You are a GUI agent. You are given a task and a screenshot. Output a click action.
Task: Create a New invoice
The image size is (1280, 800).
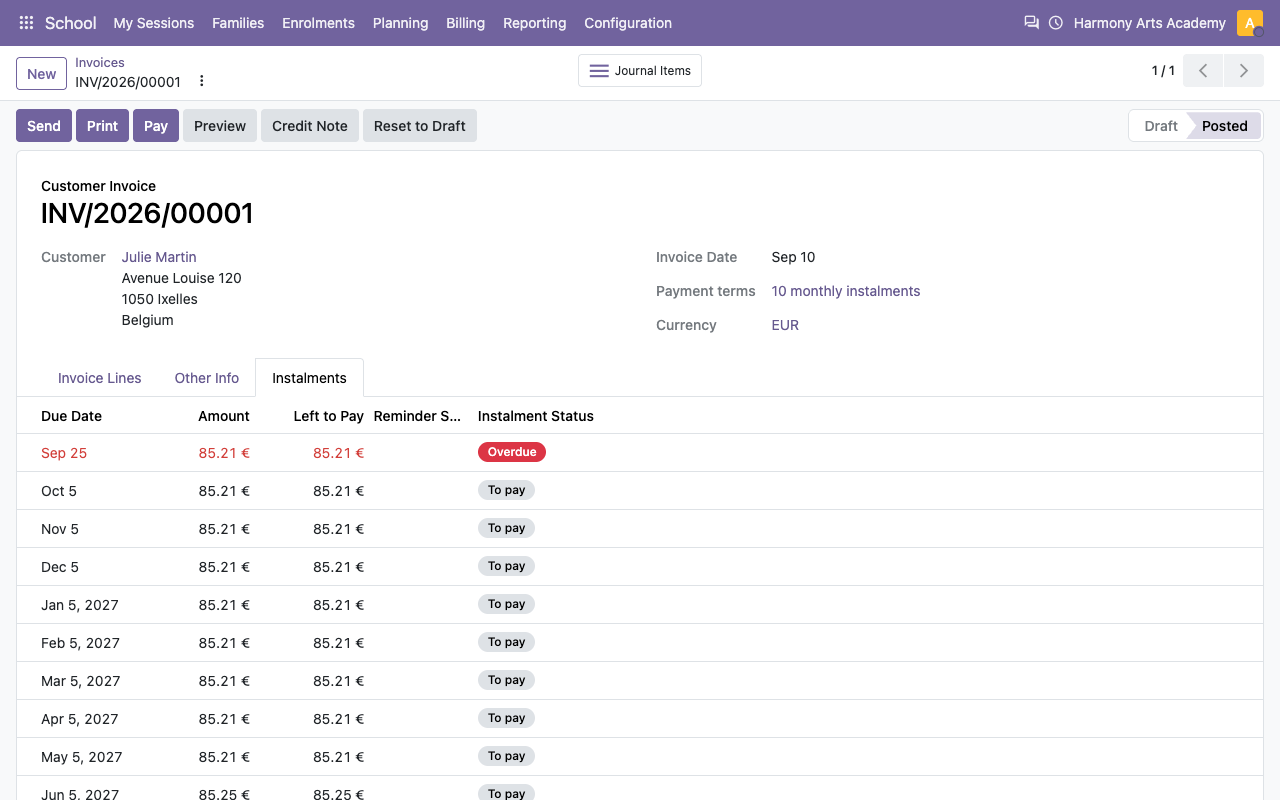pyautogui.click(x=42, y=74)
